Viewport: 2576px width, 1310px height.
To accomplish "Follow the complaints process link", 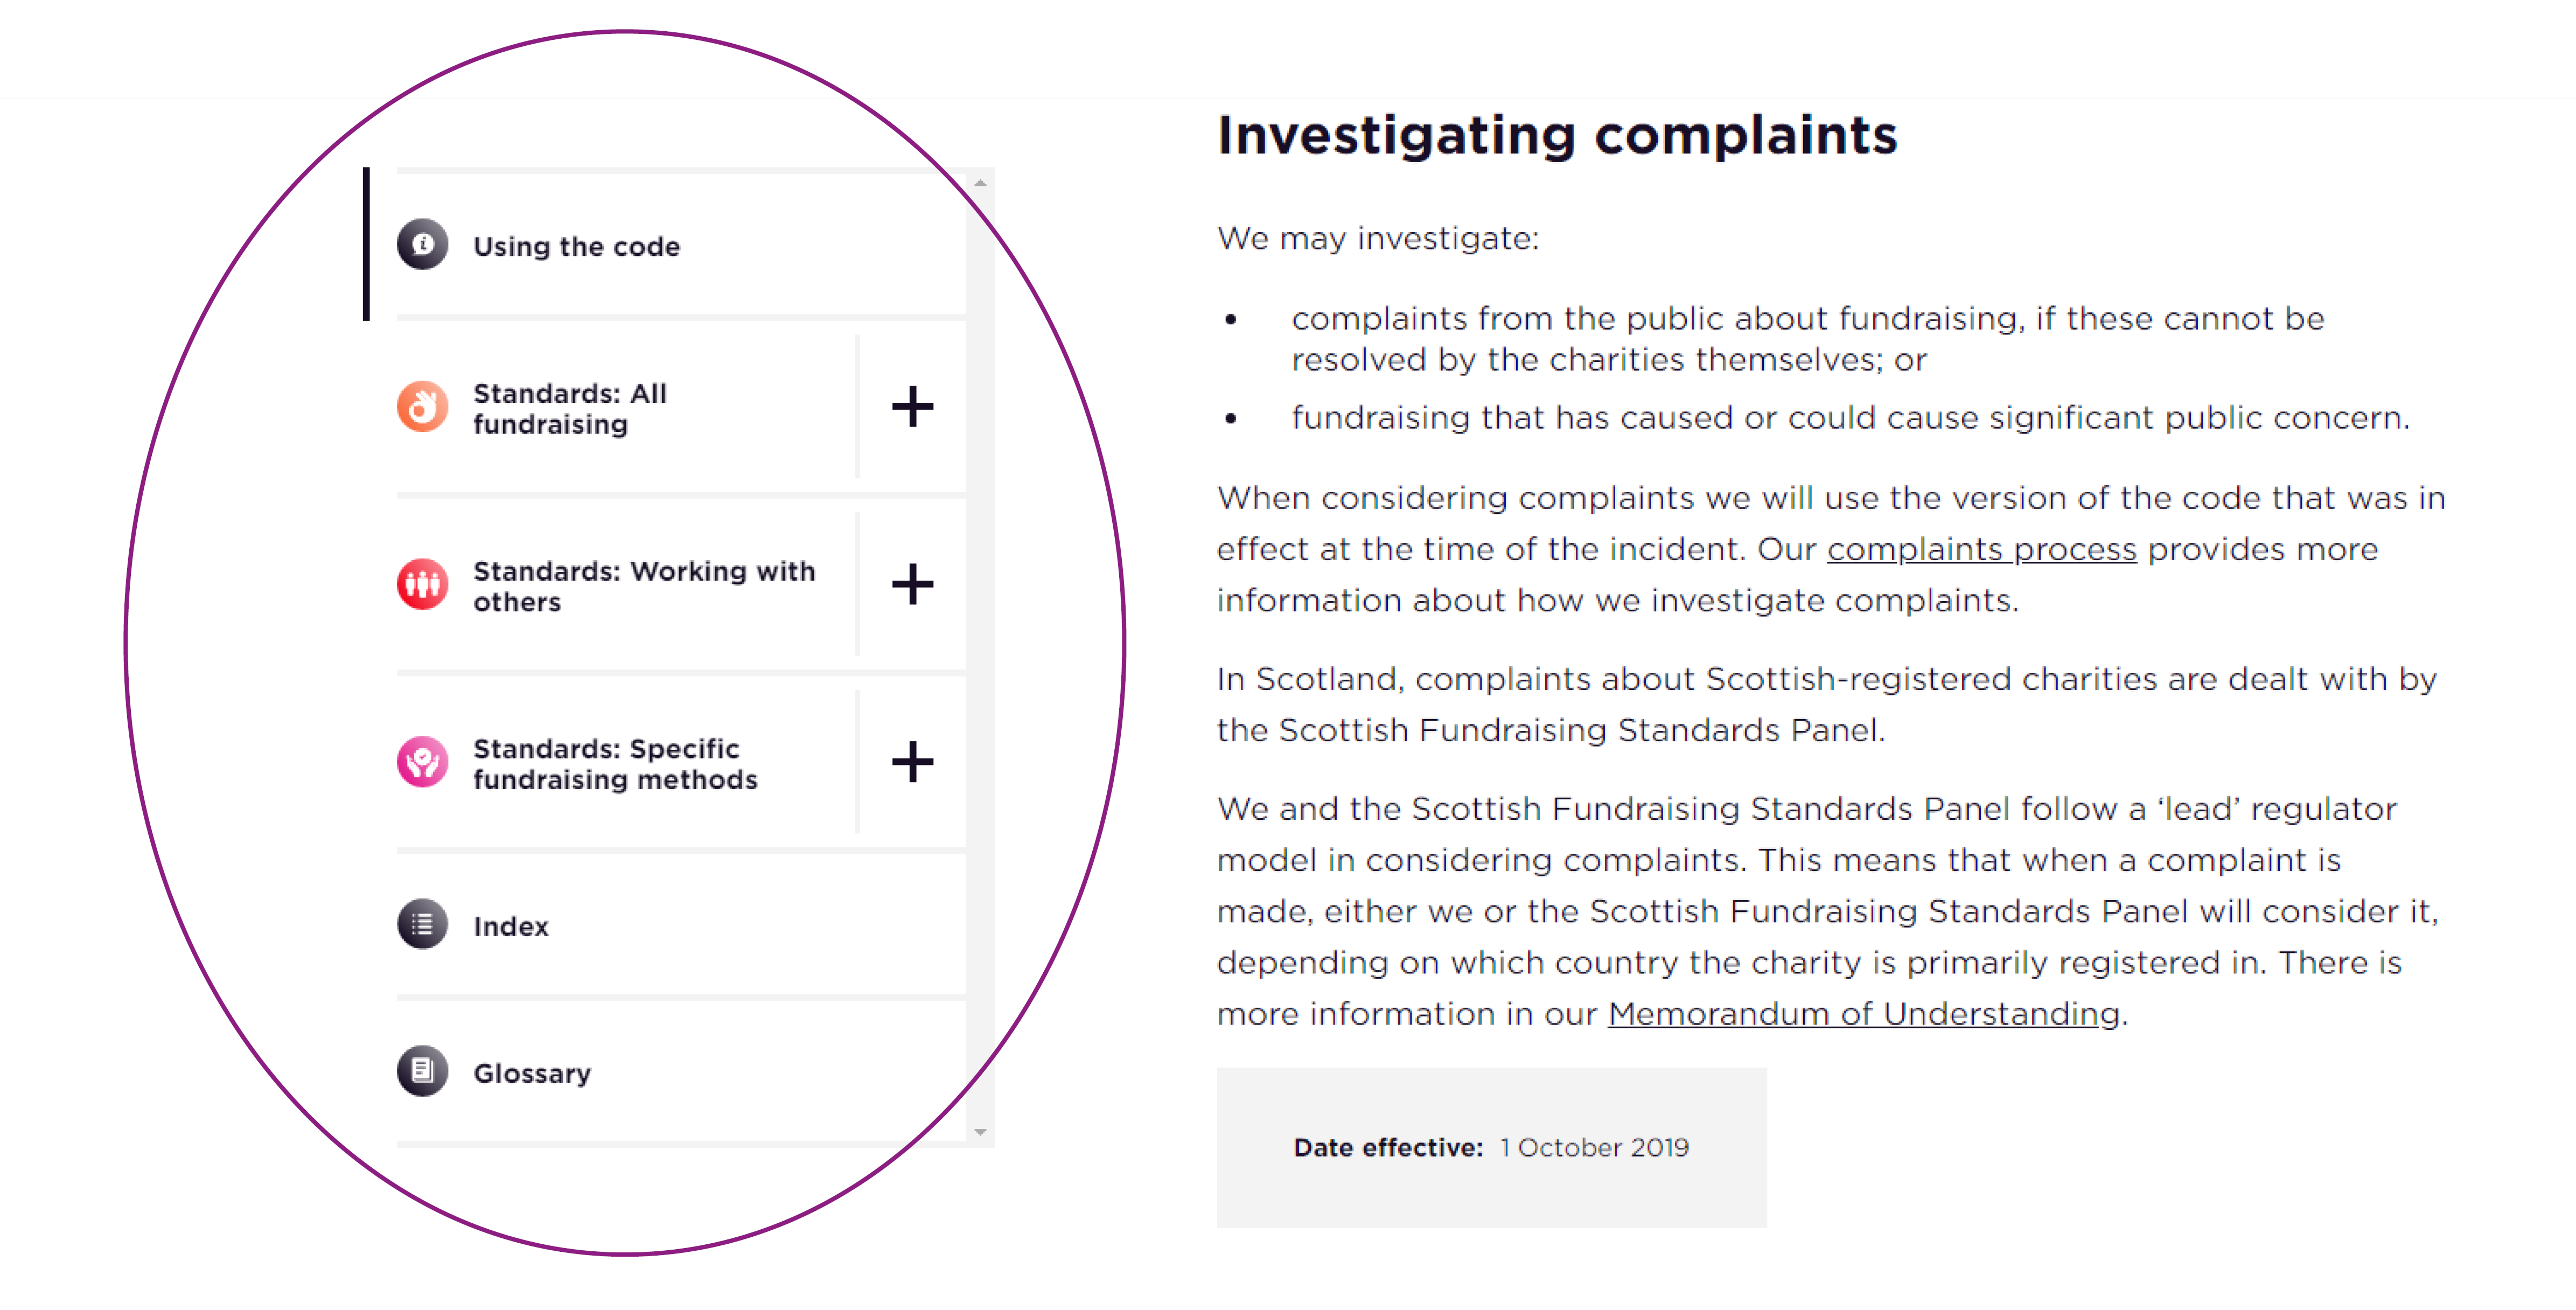I will pos(1981,549).
